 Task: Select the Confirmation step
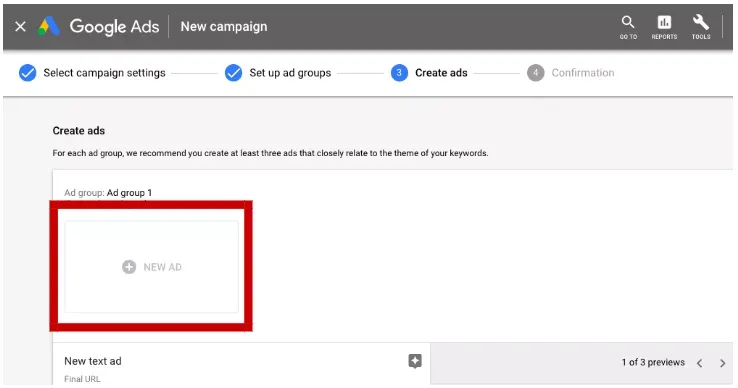[x=583, y=73]
